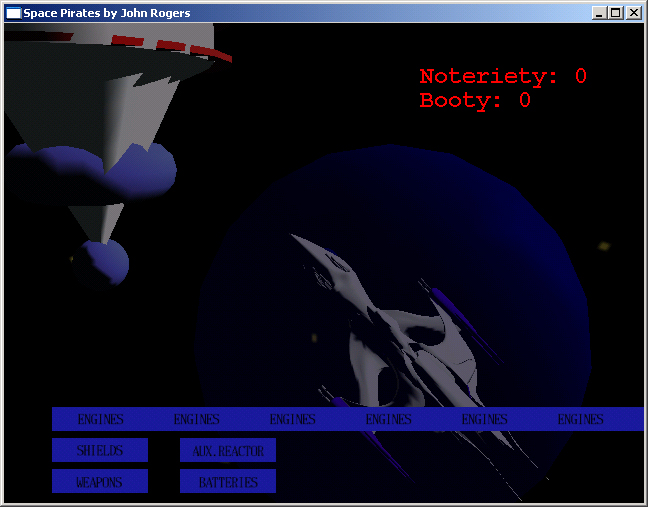This screenshot has height=507, width=648.
Task: Click the SHIELDS power button
Action: 100,450
